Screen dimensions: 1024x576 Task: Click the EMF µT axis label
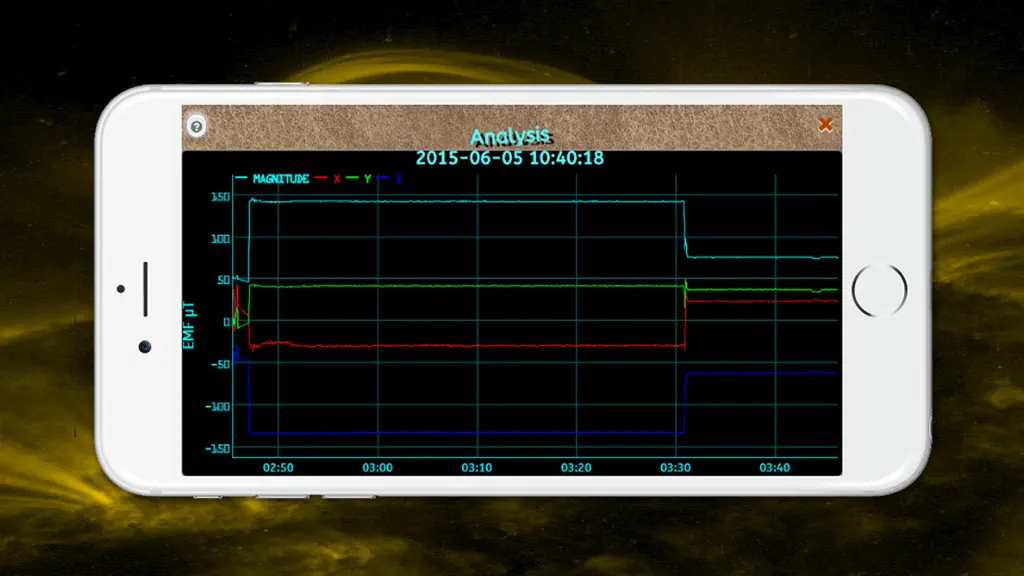189,325
